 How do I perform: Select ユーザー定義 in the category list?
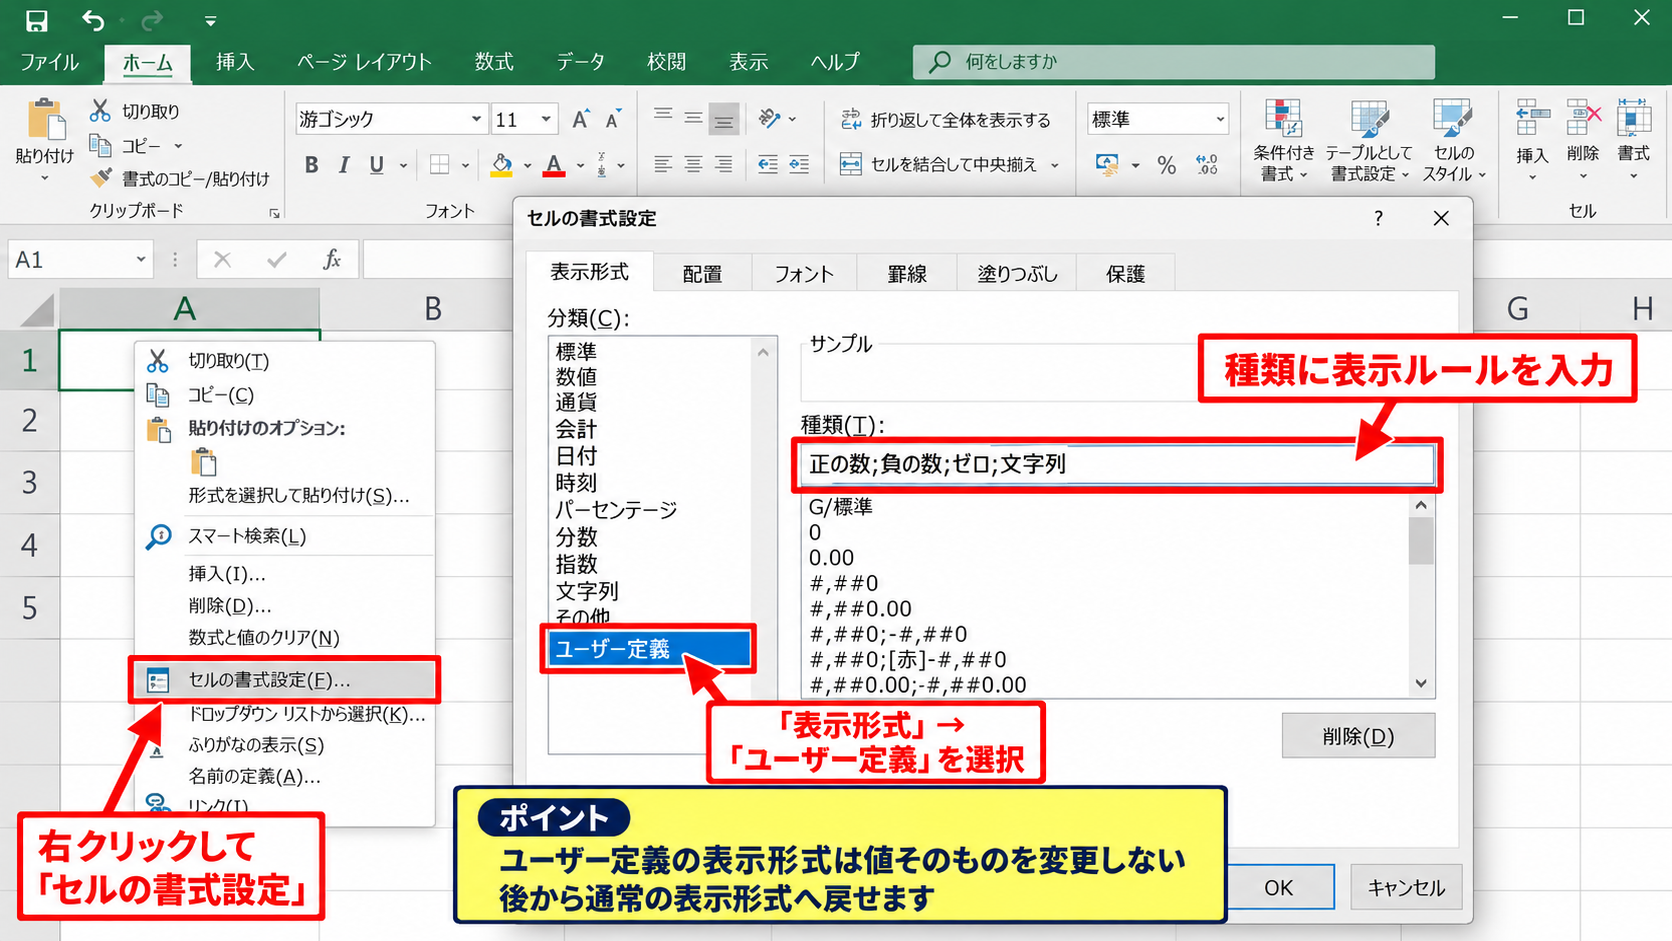(x=648, y=649)
